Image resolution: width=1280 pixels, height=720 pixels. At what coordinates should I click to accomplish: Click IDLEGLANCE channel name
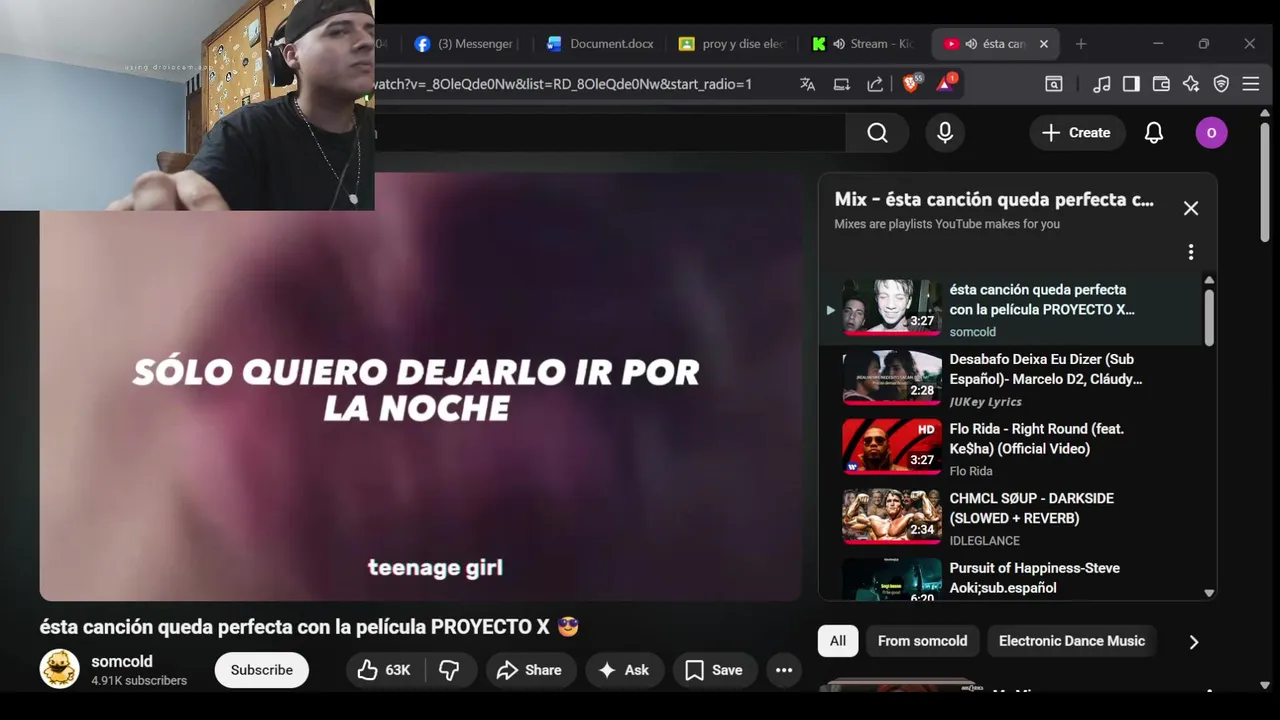click(x=984, y=541)
